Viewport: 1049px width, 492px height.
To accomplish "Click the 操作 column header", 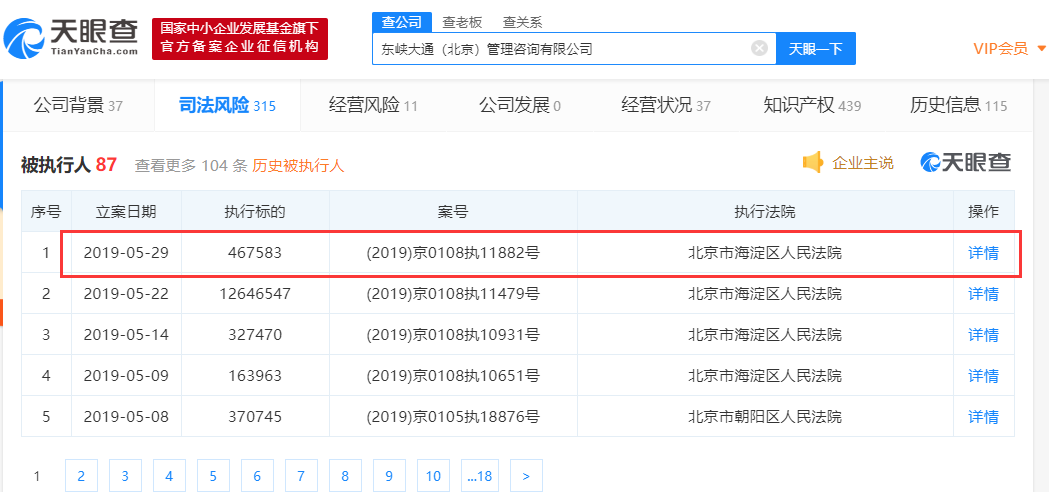I will [983, 212].
